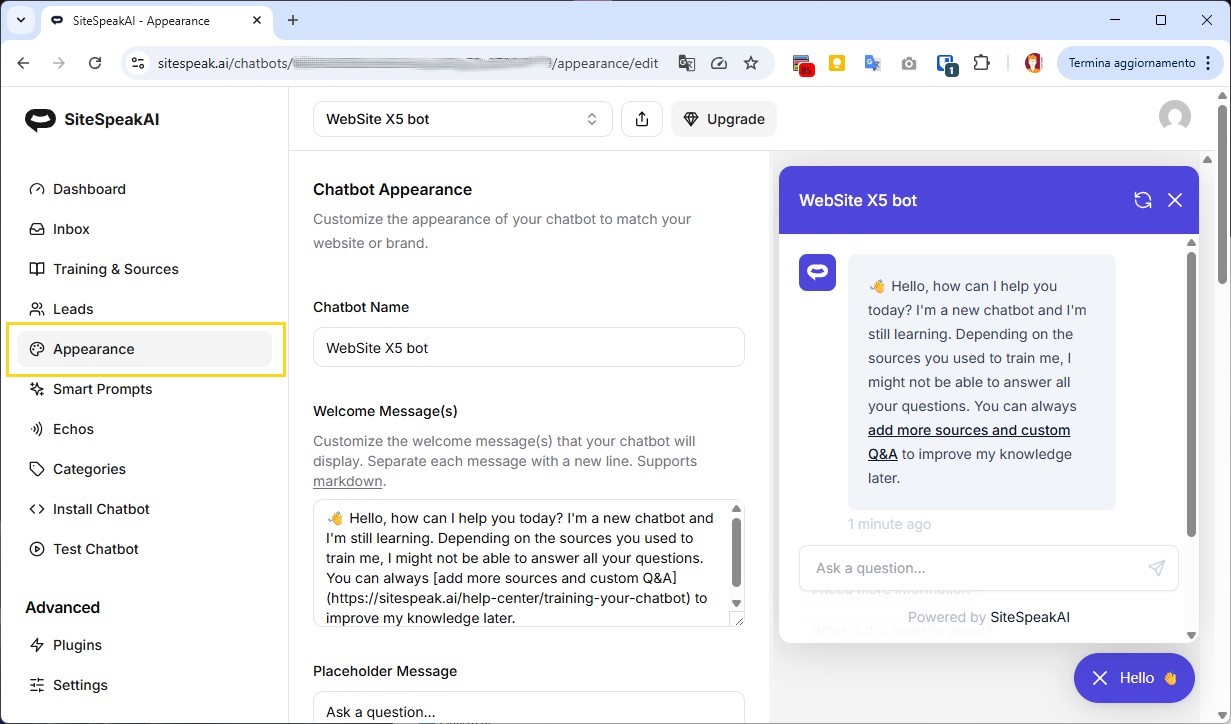This screenshot has height=724, width=1231.
Task: Click the address bar URL
Action: pos(408,63)
